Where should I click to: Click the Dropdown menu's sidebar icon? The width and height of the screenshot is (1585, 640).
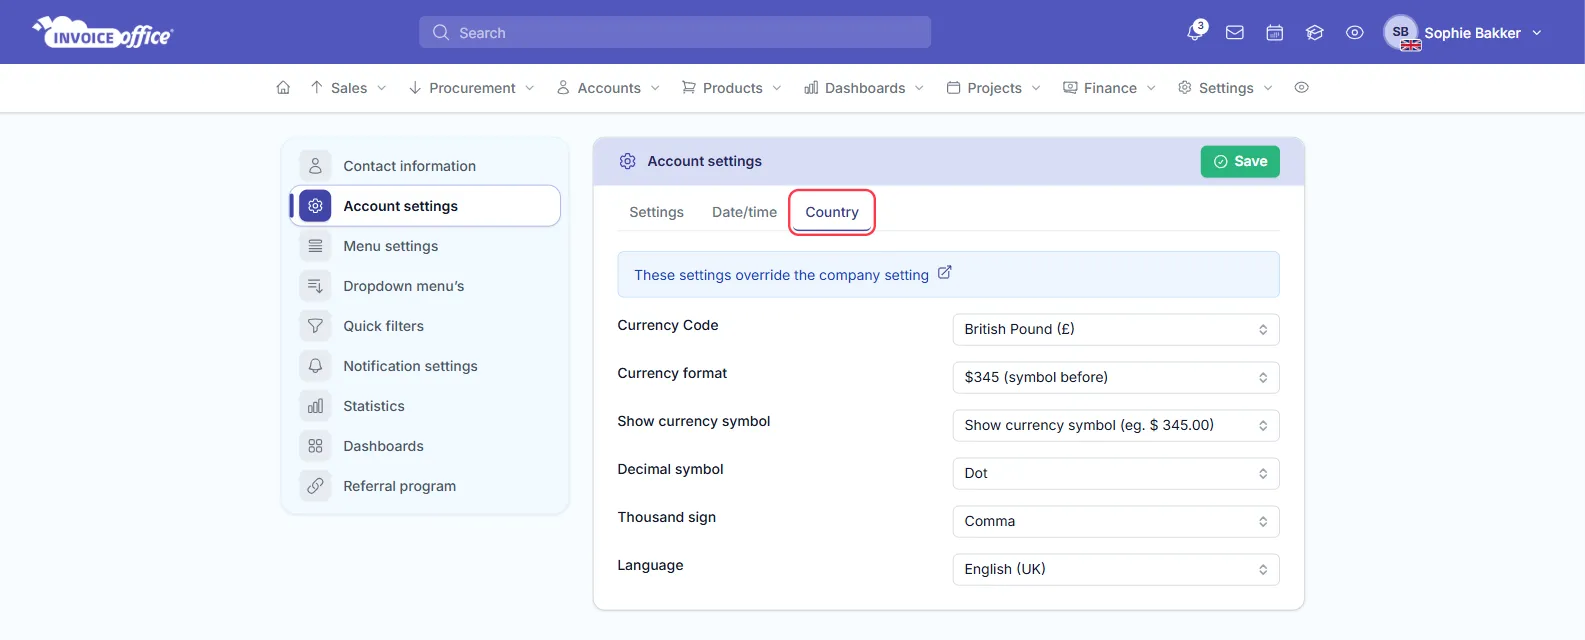315,286
